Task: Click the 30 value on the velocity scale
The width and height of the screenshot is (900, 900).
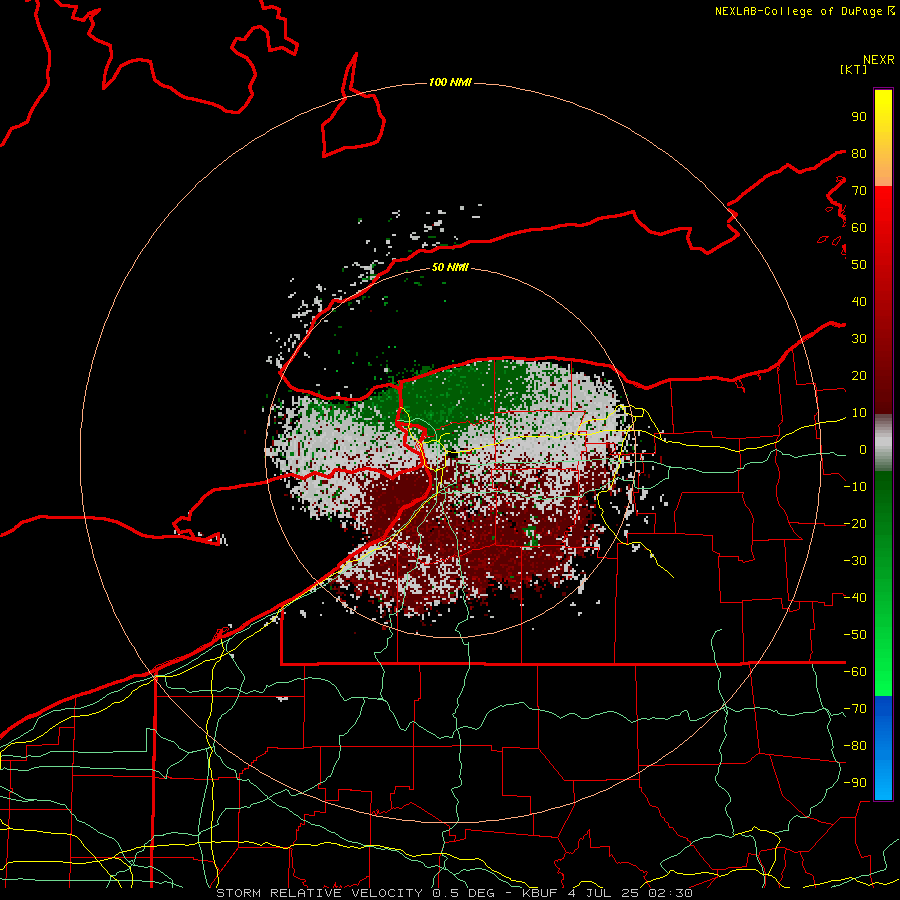Action: [x=859, y=339]
